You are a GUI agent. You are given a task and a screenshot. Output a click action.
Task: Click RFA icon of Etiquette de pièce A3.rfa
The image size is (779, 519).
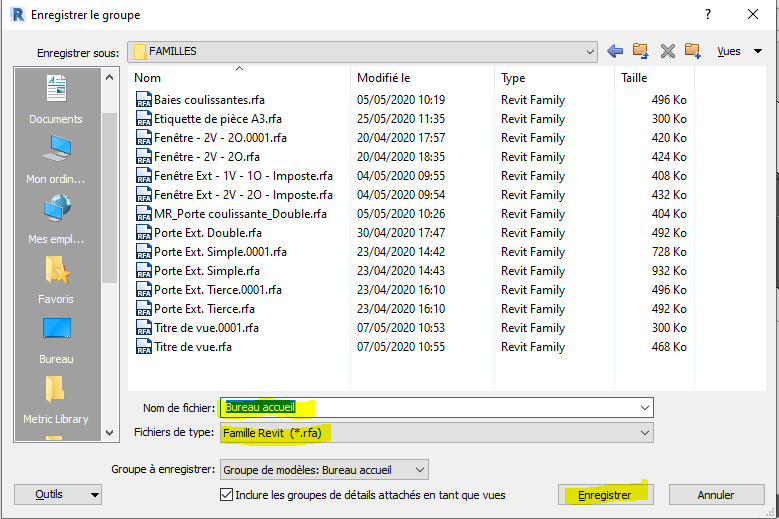coord(144,119)
